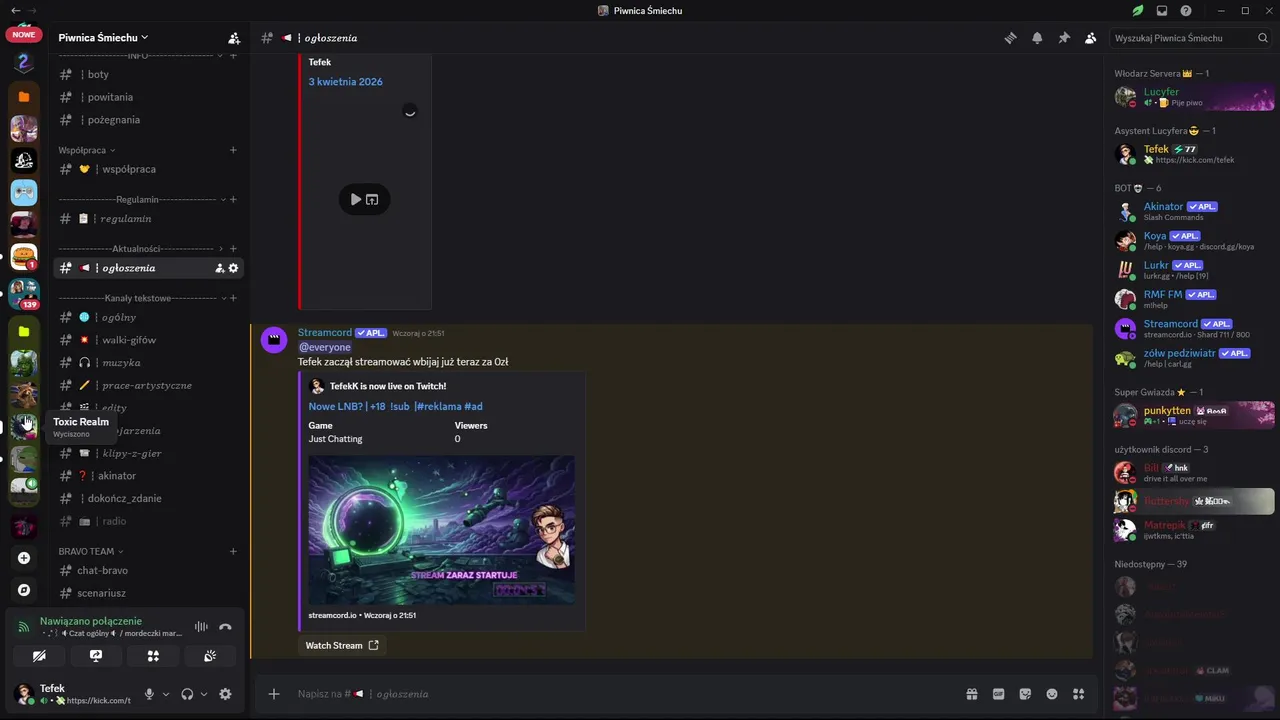Add a channel to BRAVO TEAM category

(x=233, y=551)
